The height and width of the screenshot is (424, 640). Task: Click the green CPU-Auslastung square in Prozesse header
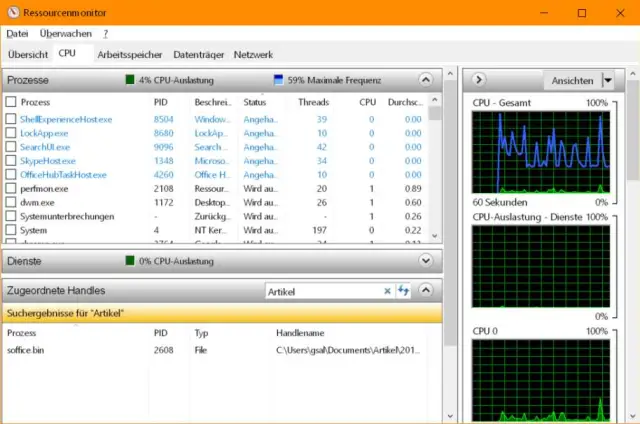(x=130, y=80)
